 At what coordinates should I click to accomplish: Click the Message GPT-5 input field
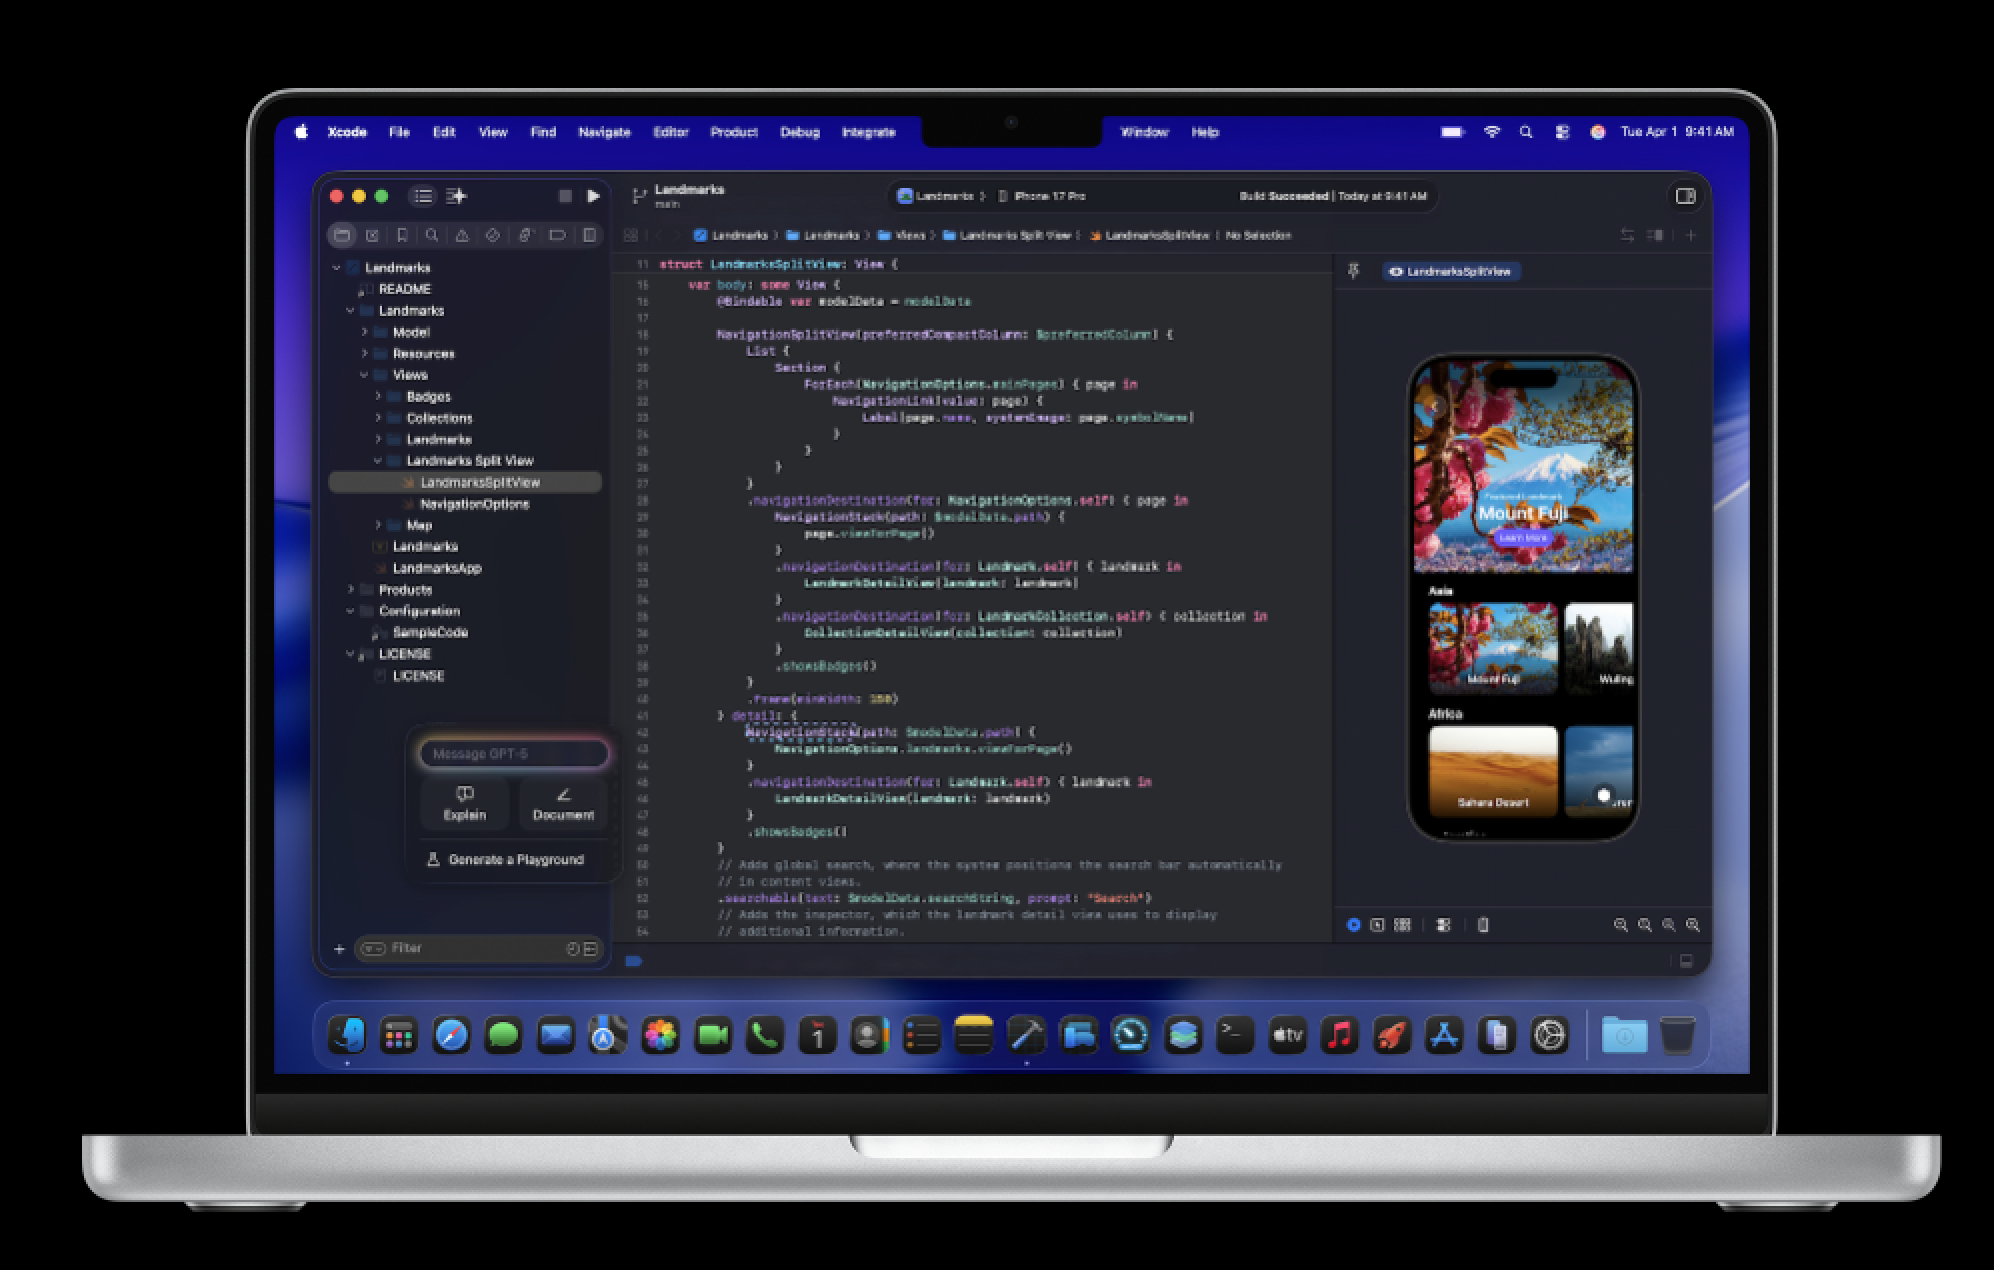click(x=513, y=754)
